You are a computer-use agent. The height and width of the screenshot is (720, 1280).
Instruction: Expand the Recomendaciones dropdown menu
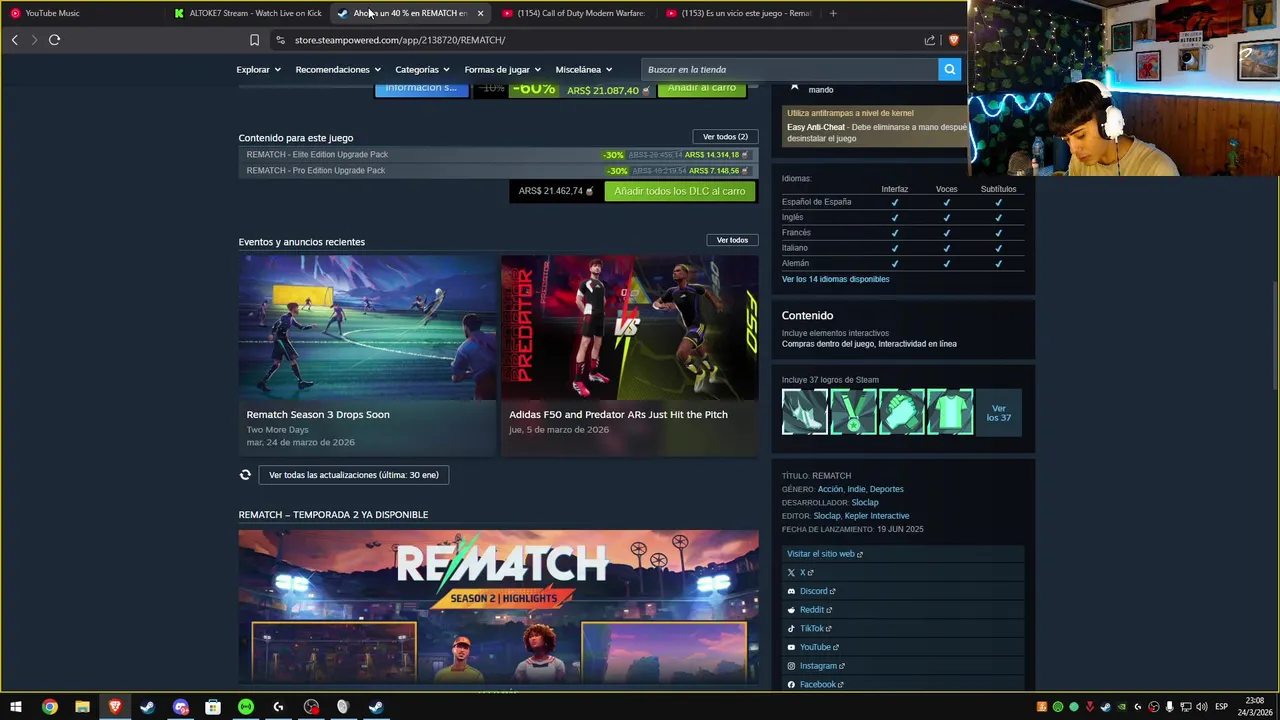coord(338,70)
